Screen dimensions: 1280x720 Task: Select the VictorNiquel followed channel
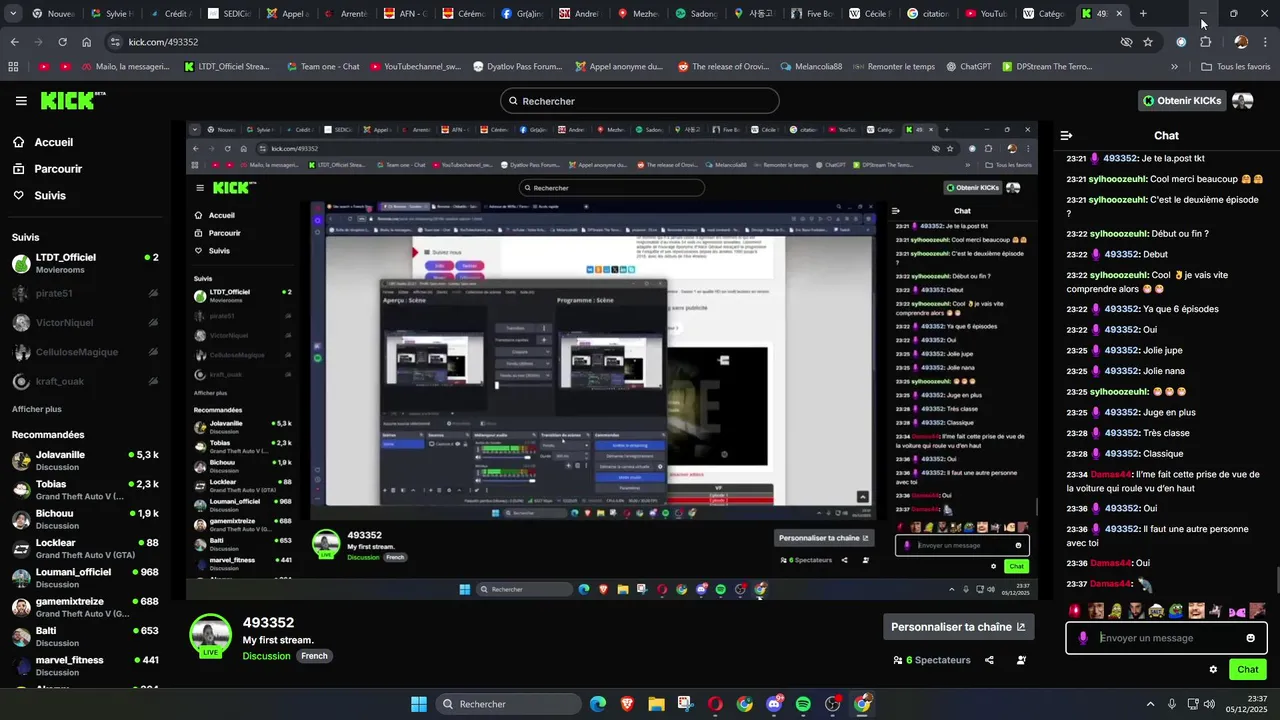pyautogui.click(x=85, y=323)
